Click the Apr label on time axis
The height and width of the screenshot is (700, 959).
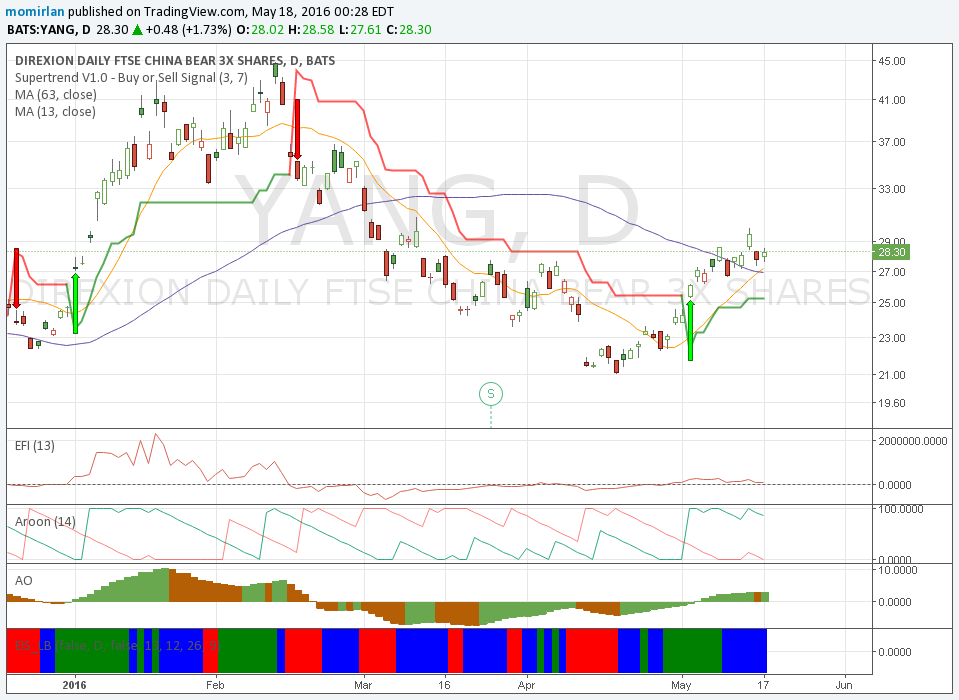[527, 685]
